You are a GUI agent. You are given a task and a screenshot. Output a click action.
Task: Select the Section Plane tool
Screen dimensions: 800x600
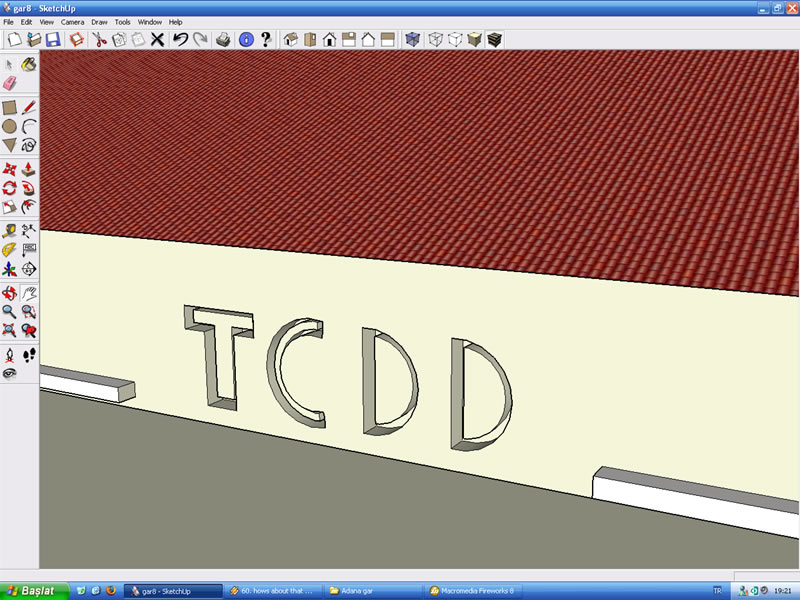[x=29, y=269]
